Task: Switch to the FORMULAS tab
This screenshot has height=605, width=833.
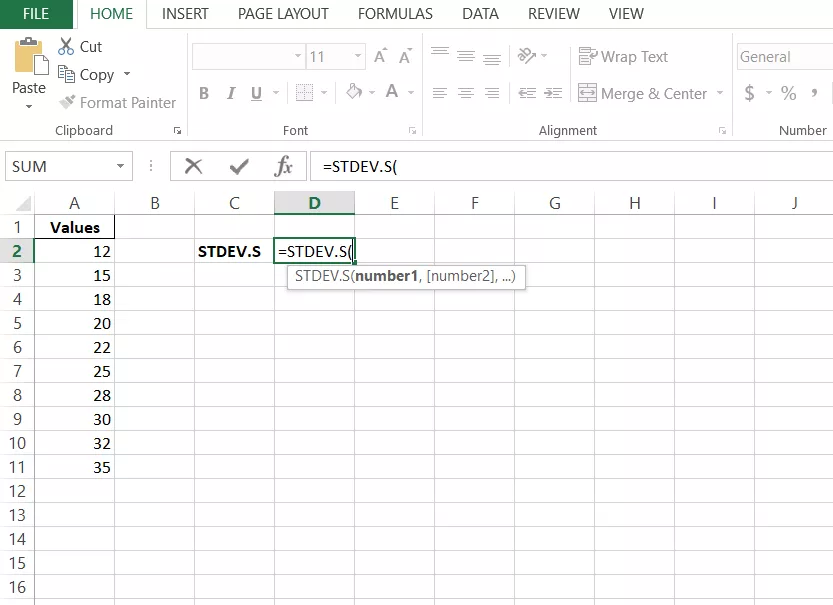Action: coord(395,14)
